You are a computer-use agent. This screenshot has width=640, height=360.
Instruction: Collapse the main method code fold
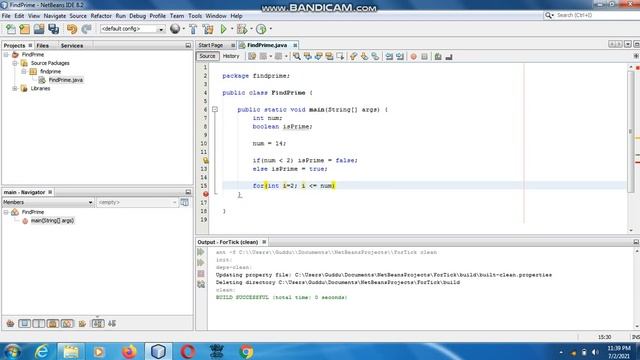click(215, 109)
